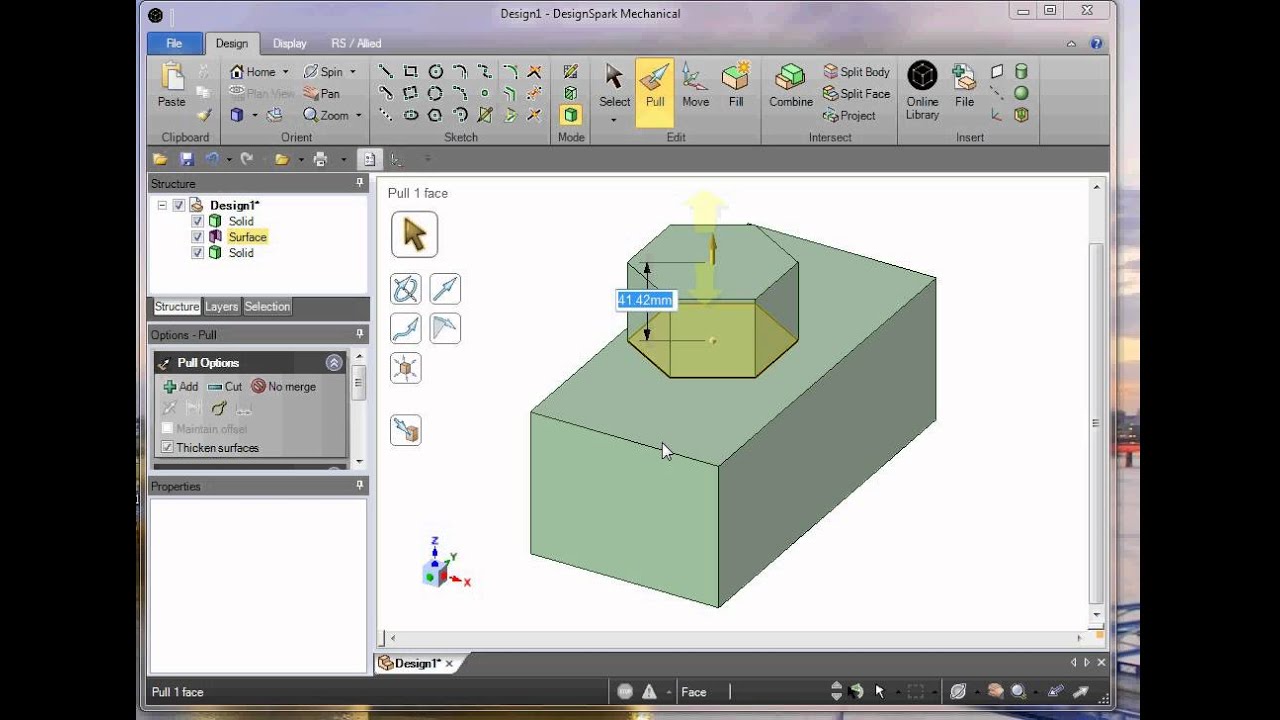This screenshot has width=1280, height=720.
Task: Choose the Direction tool guide in viewport
Action: [445, 289]
